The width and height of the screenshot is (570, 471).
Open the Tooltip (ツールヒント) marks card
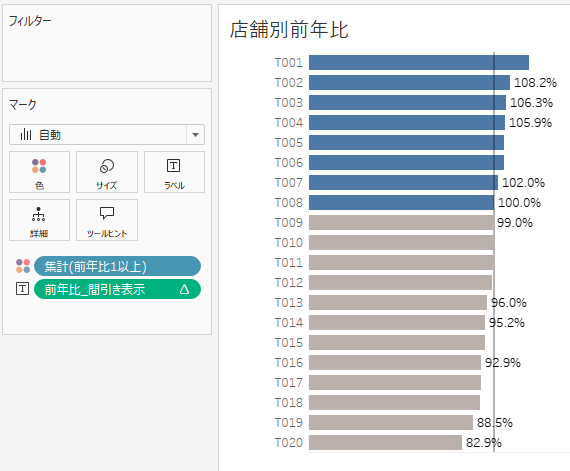pyautogui.click(x=107, y=220)
